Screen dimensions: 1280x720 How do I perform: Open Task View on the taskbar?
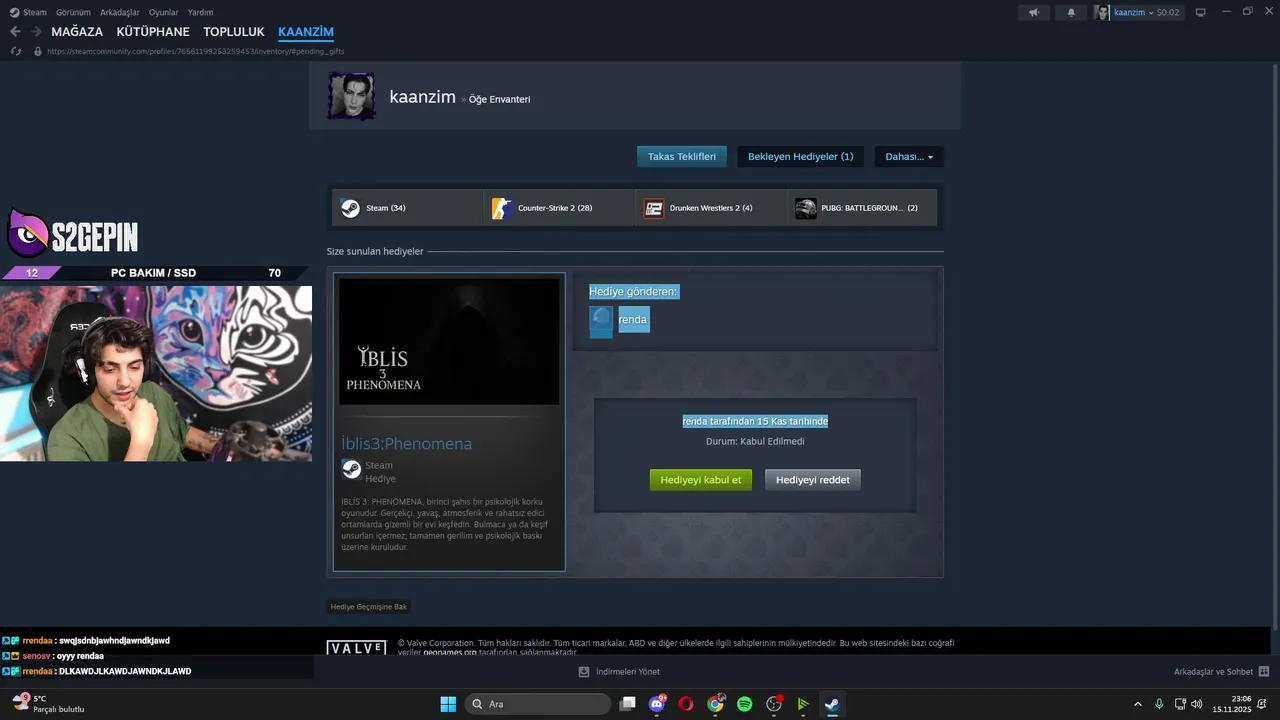click(x=627, y=704)
